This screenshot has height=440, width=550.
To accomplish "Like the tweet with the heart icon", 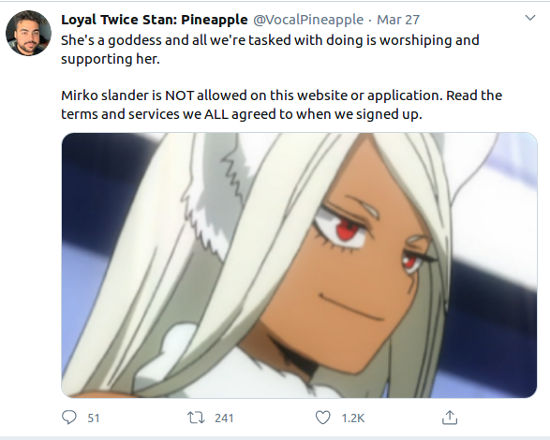I will tap(323, 418).
